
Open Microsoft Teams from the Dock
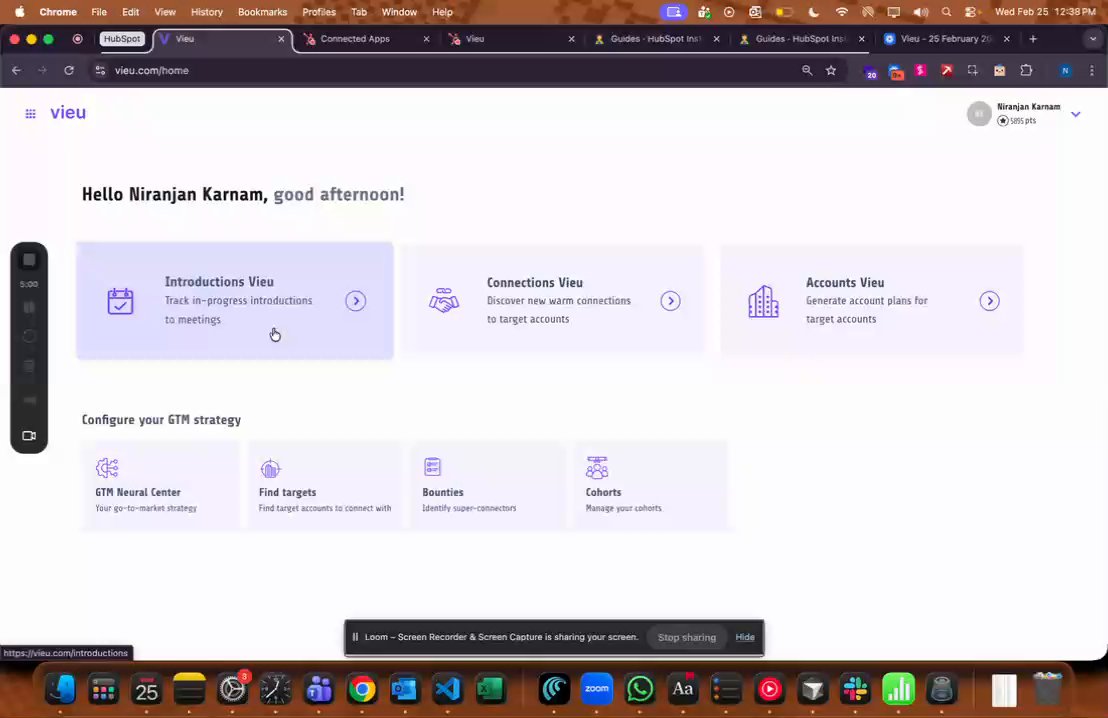point(319,689)
